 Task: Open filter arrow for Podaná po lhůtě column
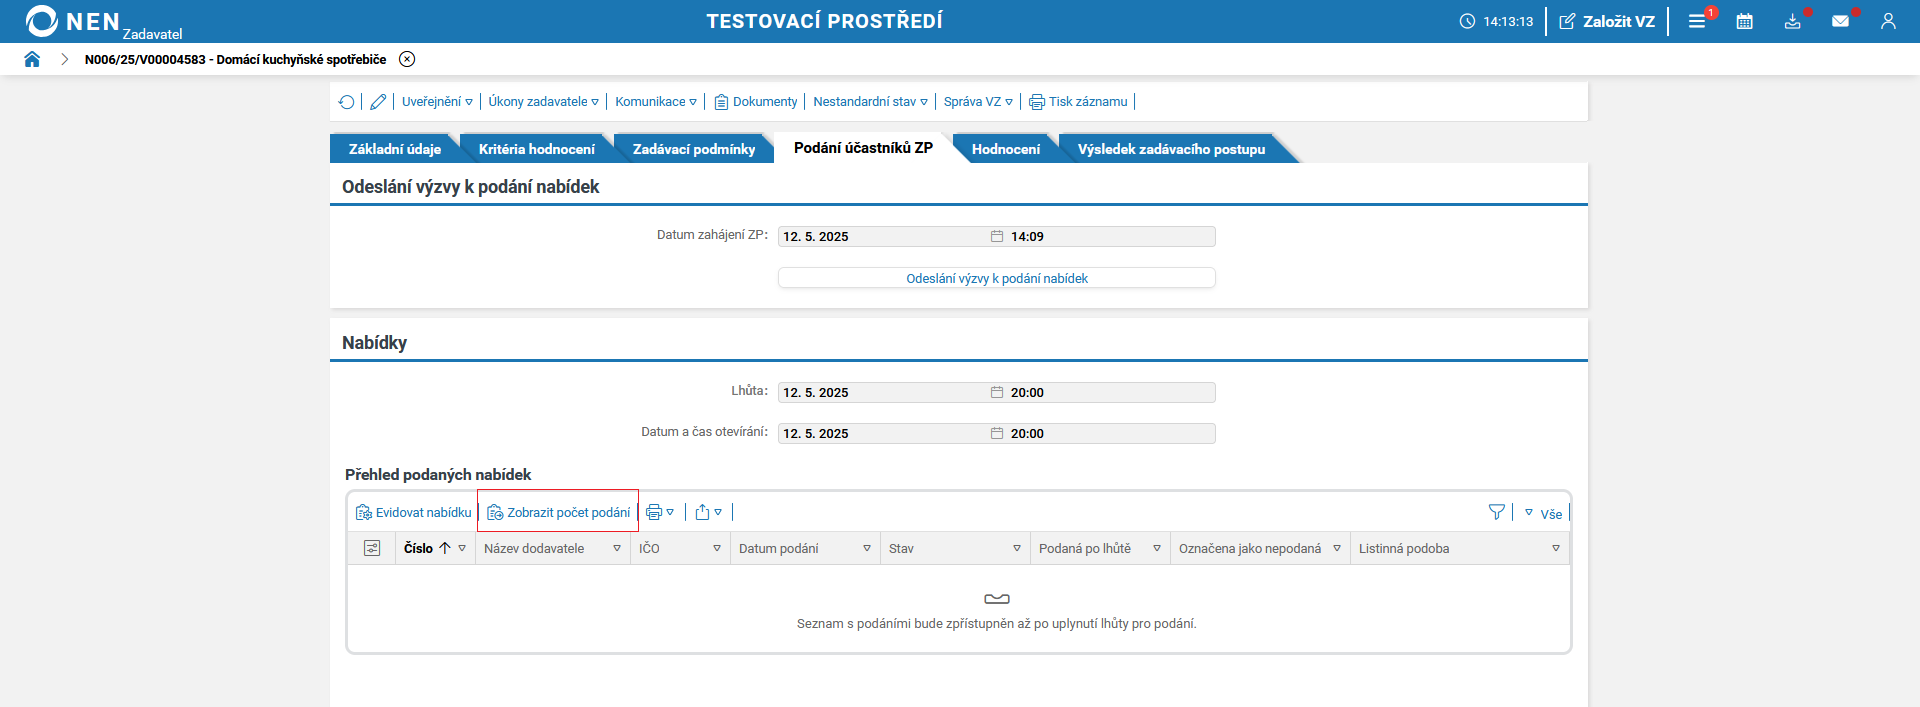[1157, 548]
